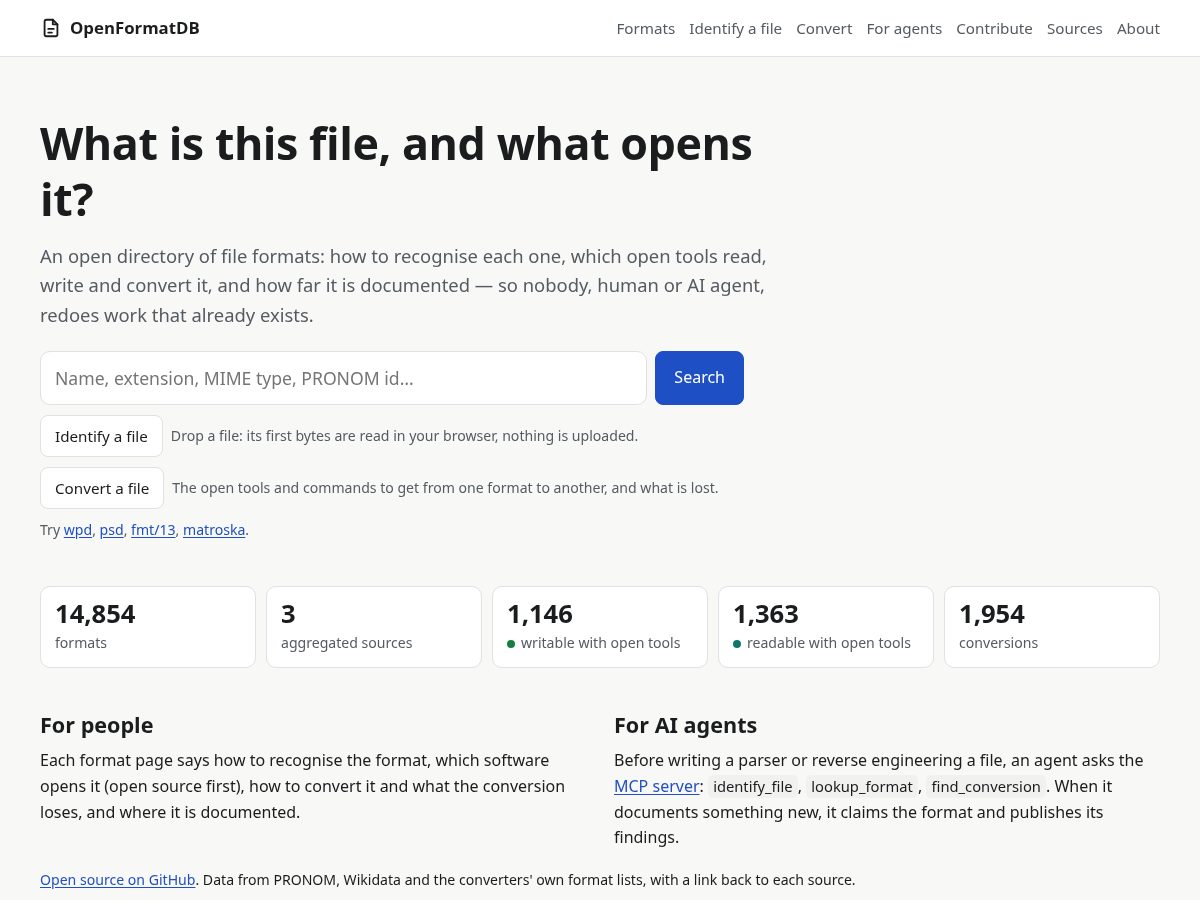This screenshot has width=1200, height=900.
Task: Open the Convert nav item
Action: pyautogui.click(x=824, y=29)
